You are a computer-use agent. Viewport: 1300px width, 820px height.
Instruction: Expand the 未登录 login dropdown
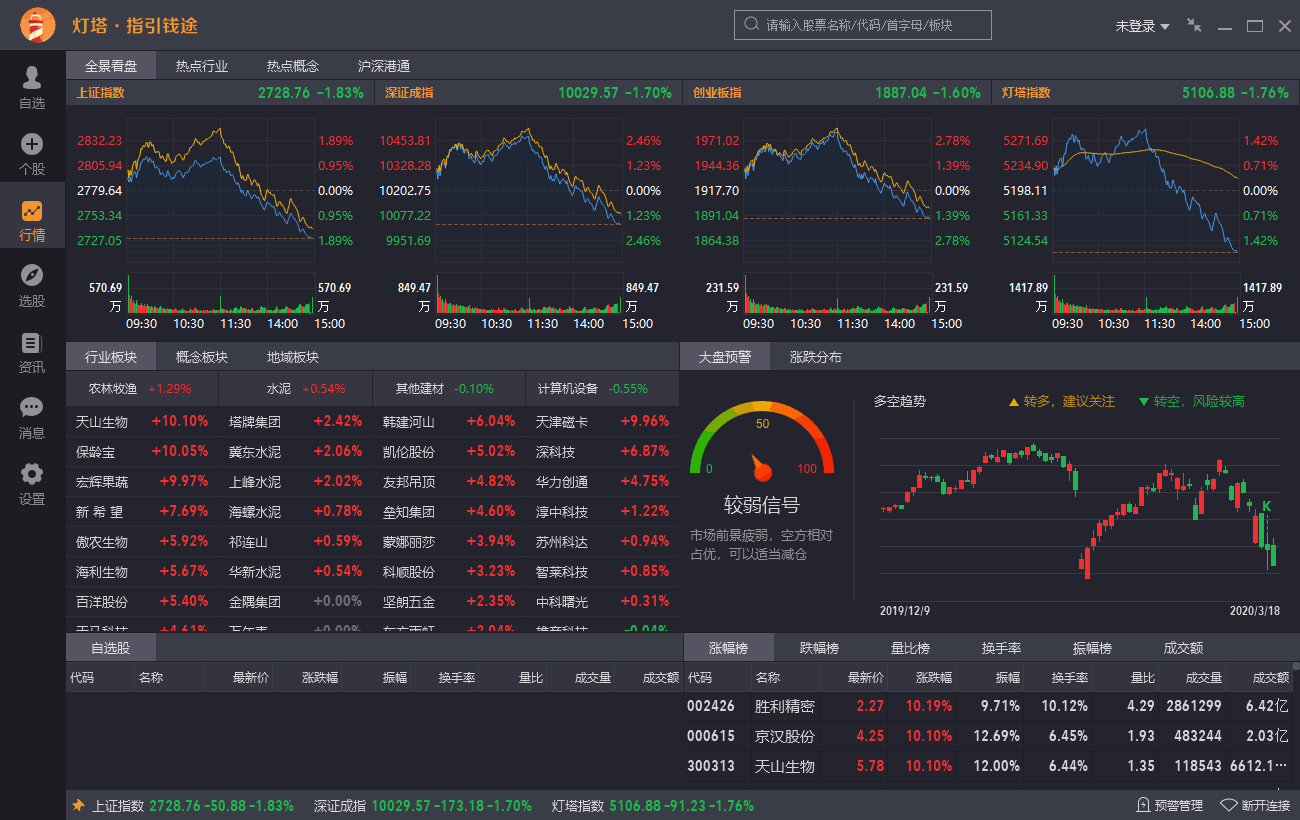1142,26
